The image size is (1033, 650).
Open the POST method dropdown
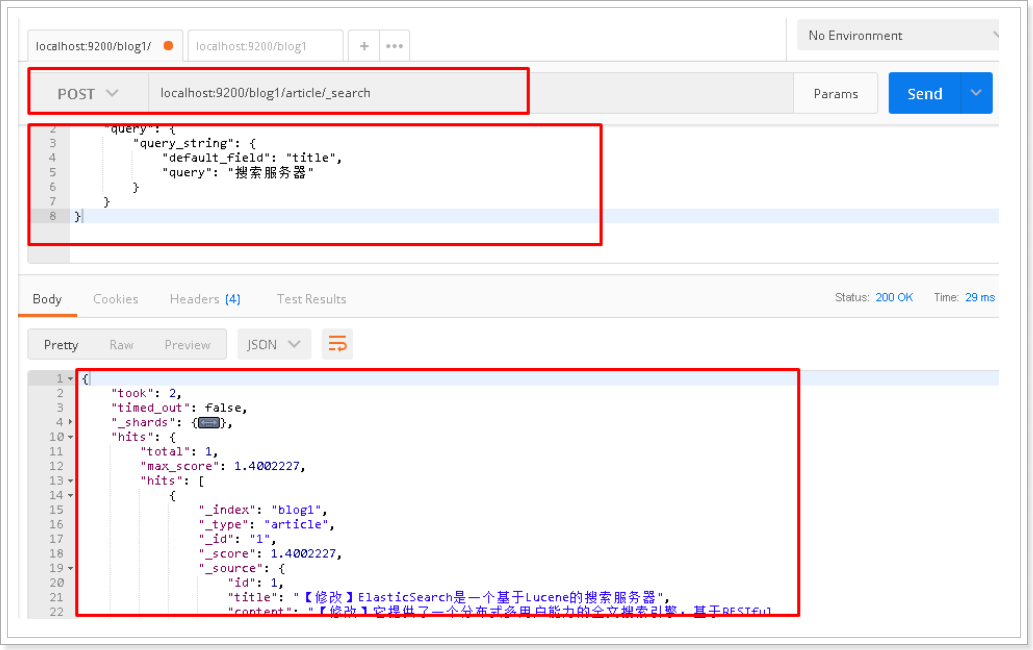(x=88, y=94)
